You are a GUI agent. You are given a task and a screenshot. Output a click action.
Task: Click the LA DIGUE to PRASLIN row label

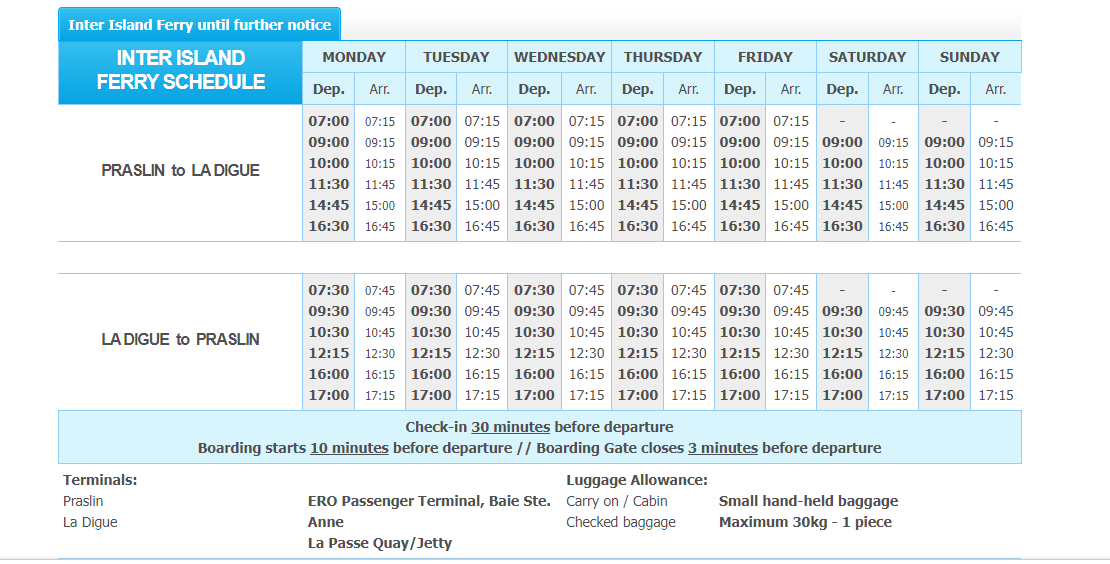pyautogui.click(x=181, y=340)
